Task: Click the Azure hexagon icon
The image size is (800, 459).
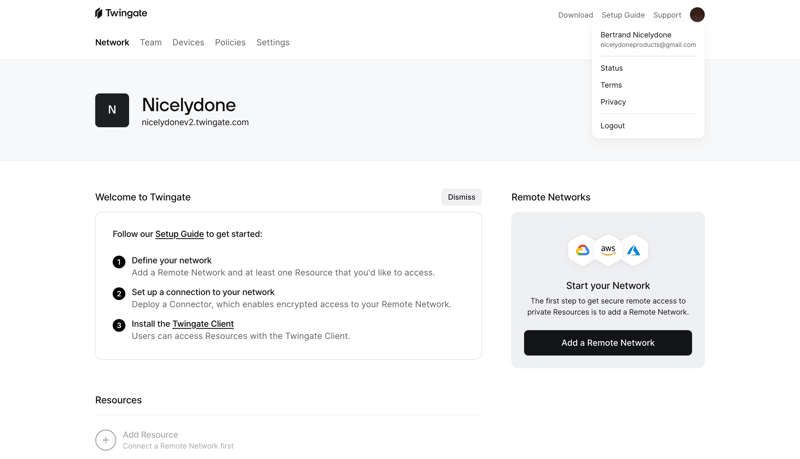Action: [634, 250]
